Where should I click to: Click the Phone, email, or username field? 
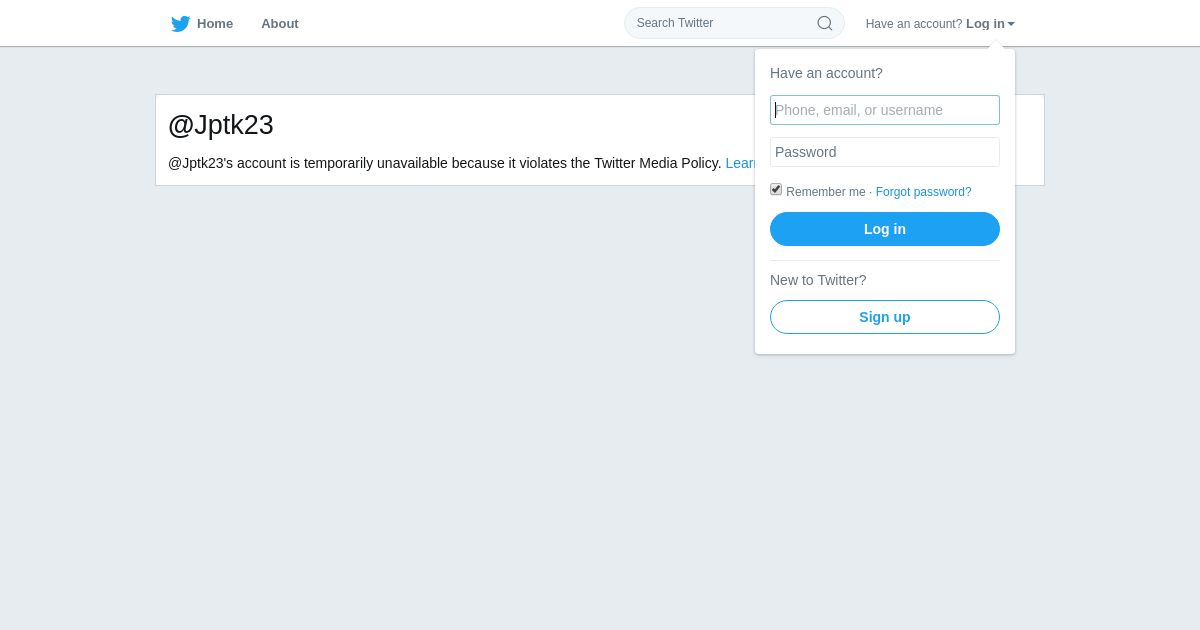(885, 110)
